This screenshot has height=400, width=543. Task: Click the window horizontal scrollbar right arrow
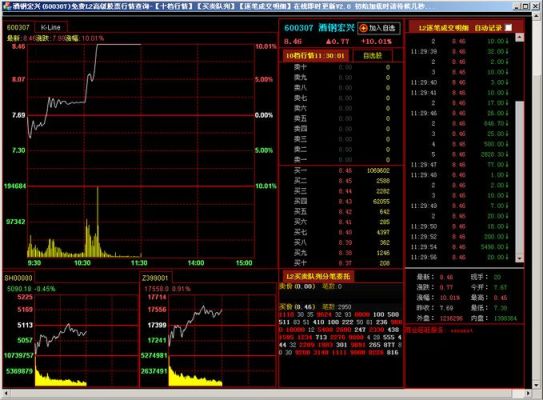tap(527, 393)
